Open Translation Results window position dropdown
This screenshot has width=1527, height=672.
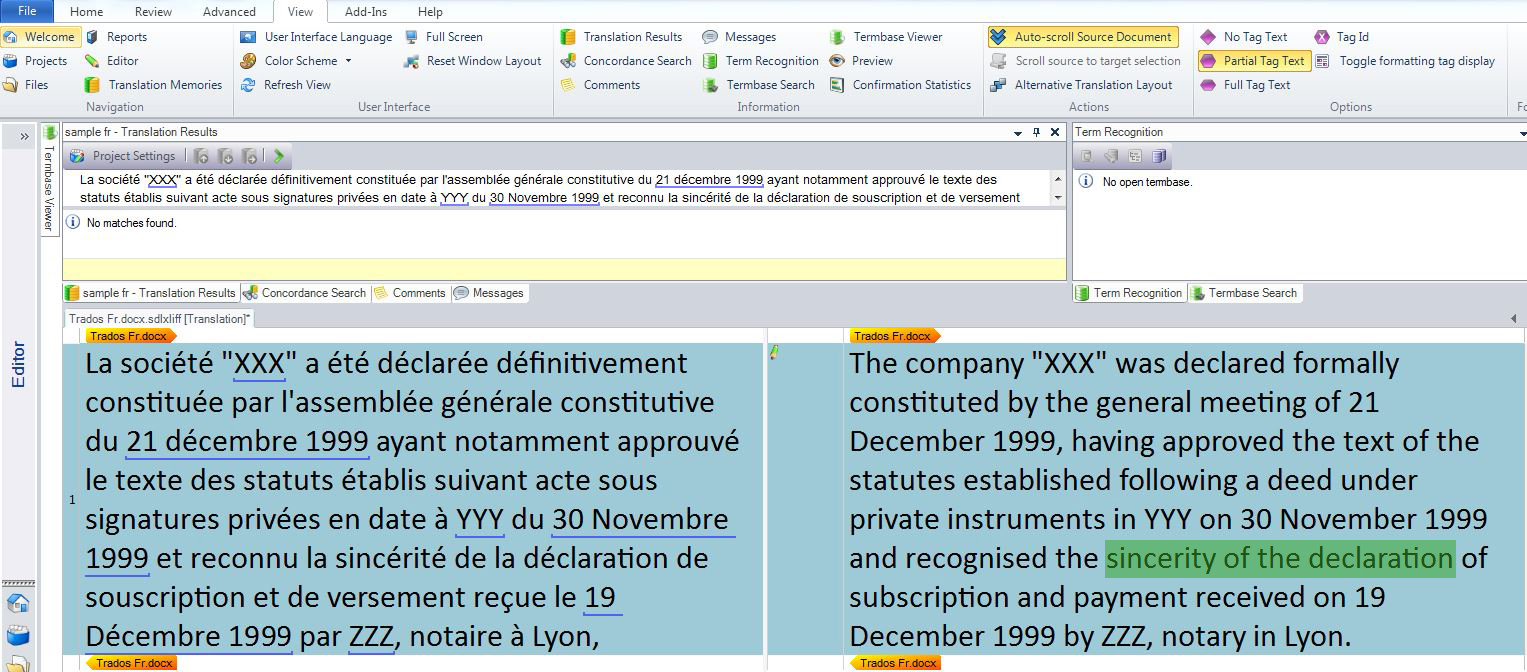click(x=1018, y=132)
